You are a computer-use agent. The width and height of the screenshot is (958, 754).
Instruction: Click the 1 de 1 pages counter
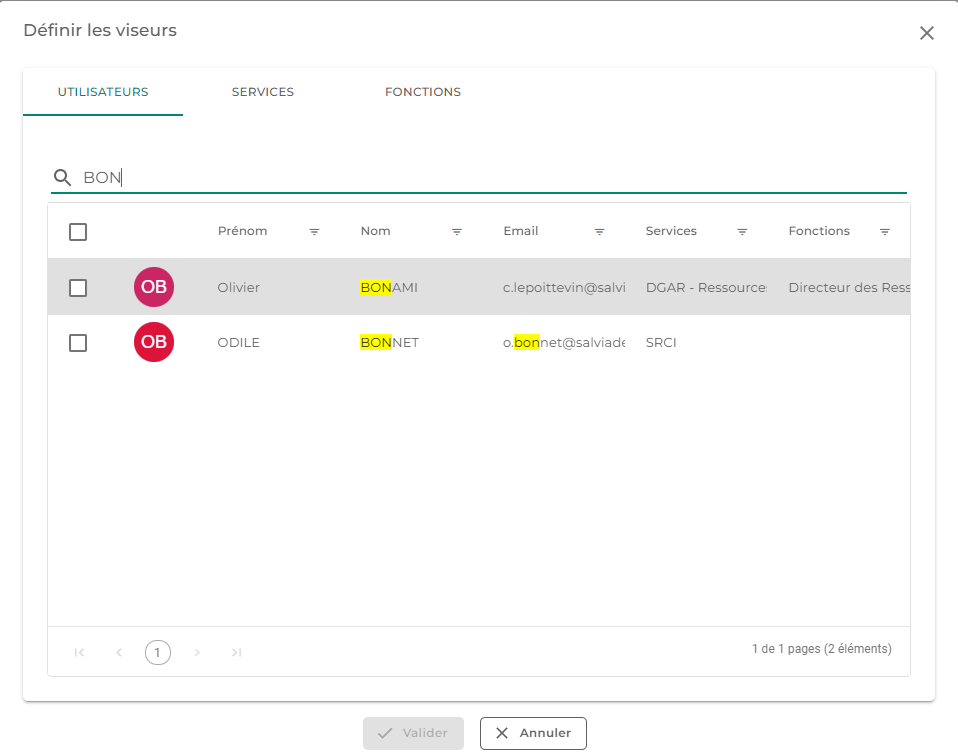[821, 649]
